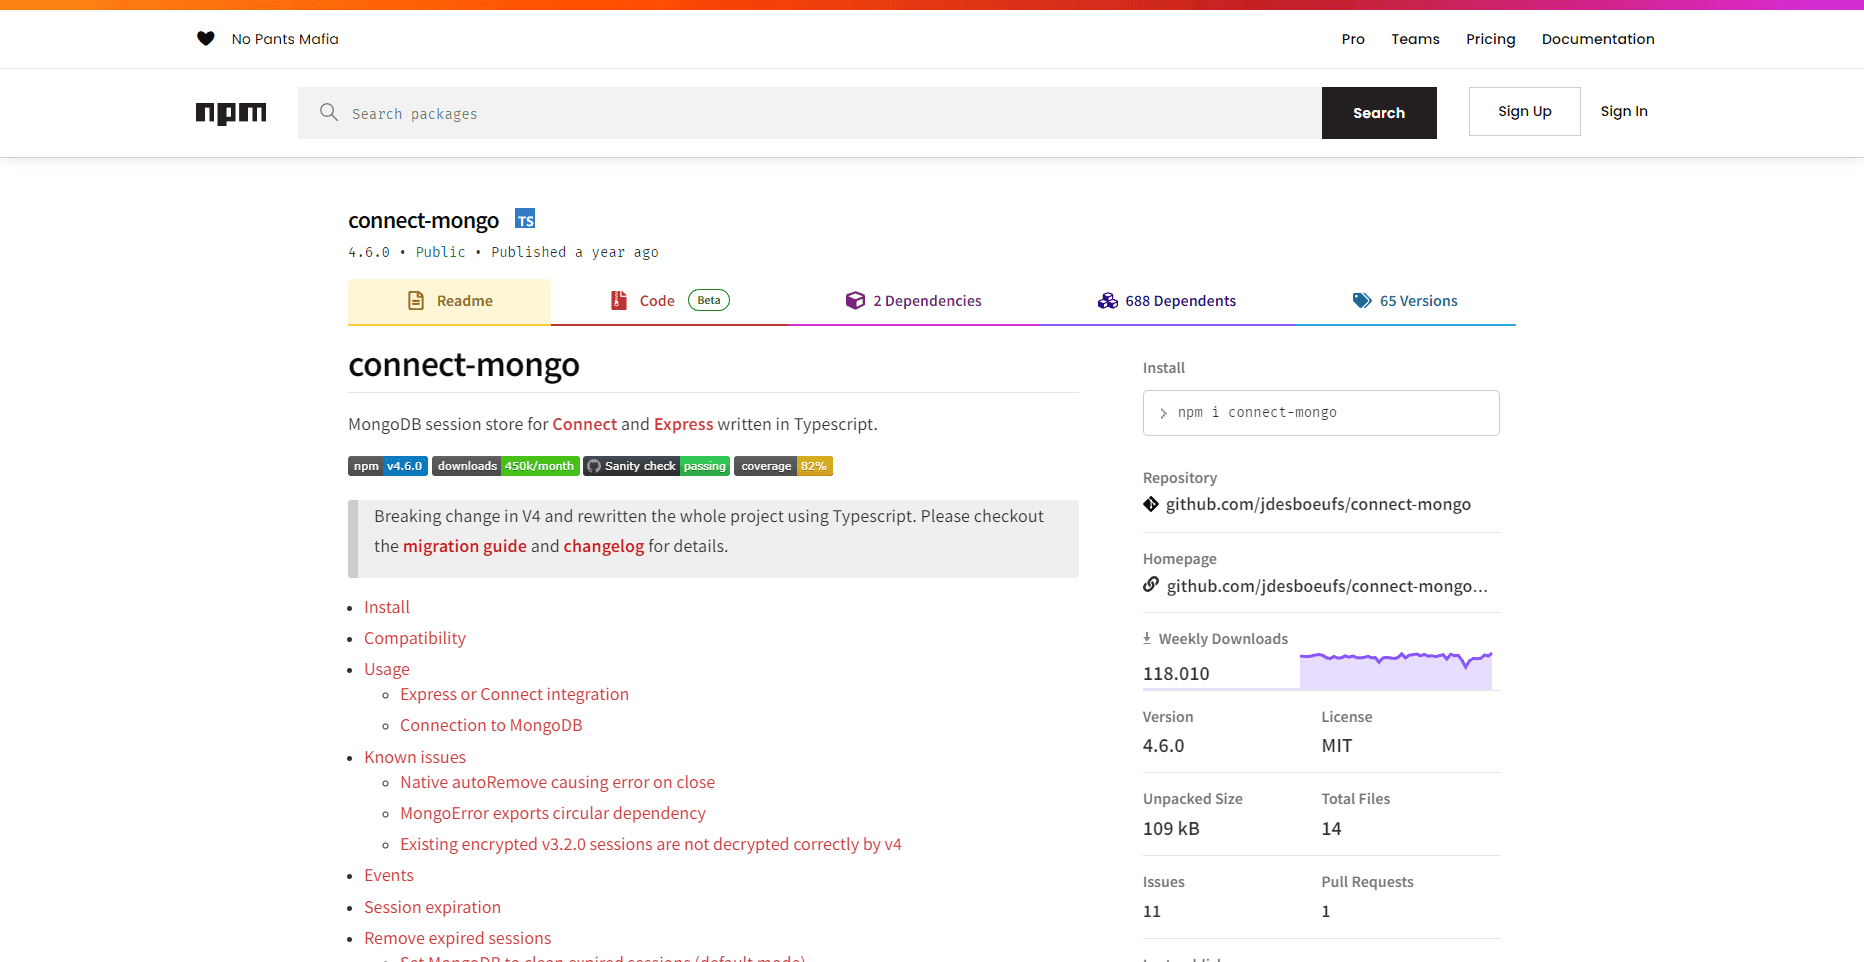1864x962 pixels.
Task: Click the homepage chain link icon
Action: coord(1151,585)
